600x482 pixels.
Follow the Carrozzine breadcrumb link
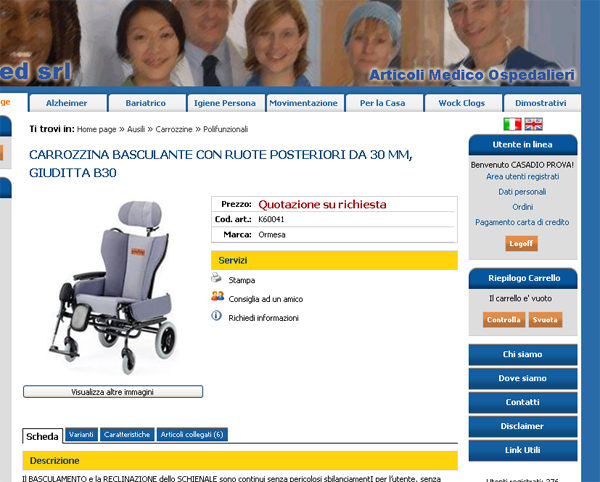tap(174, 129)
